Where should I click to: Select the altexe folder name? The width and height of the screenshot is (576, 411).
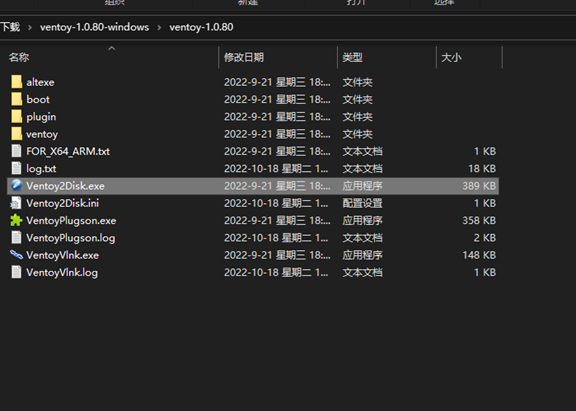[x=40, y=82]
